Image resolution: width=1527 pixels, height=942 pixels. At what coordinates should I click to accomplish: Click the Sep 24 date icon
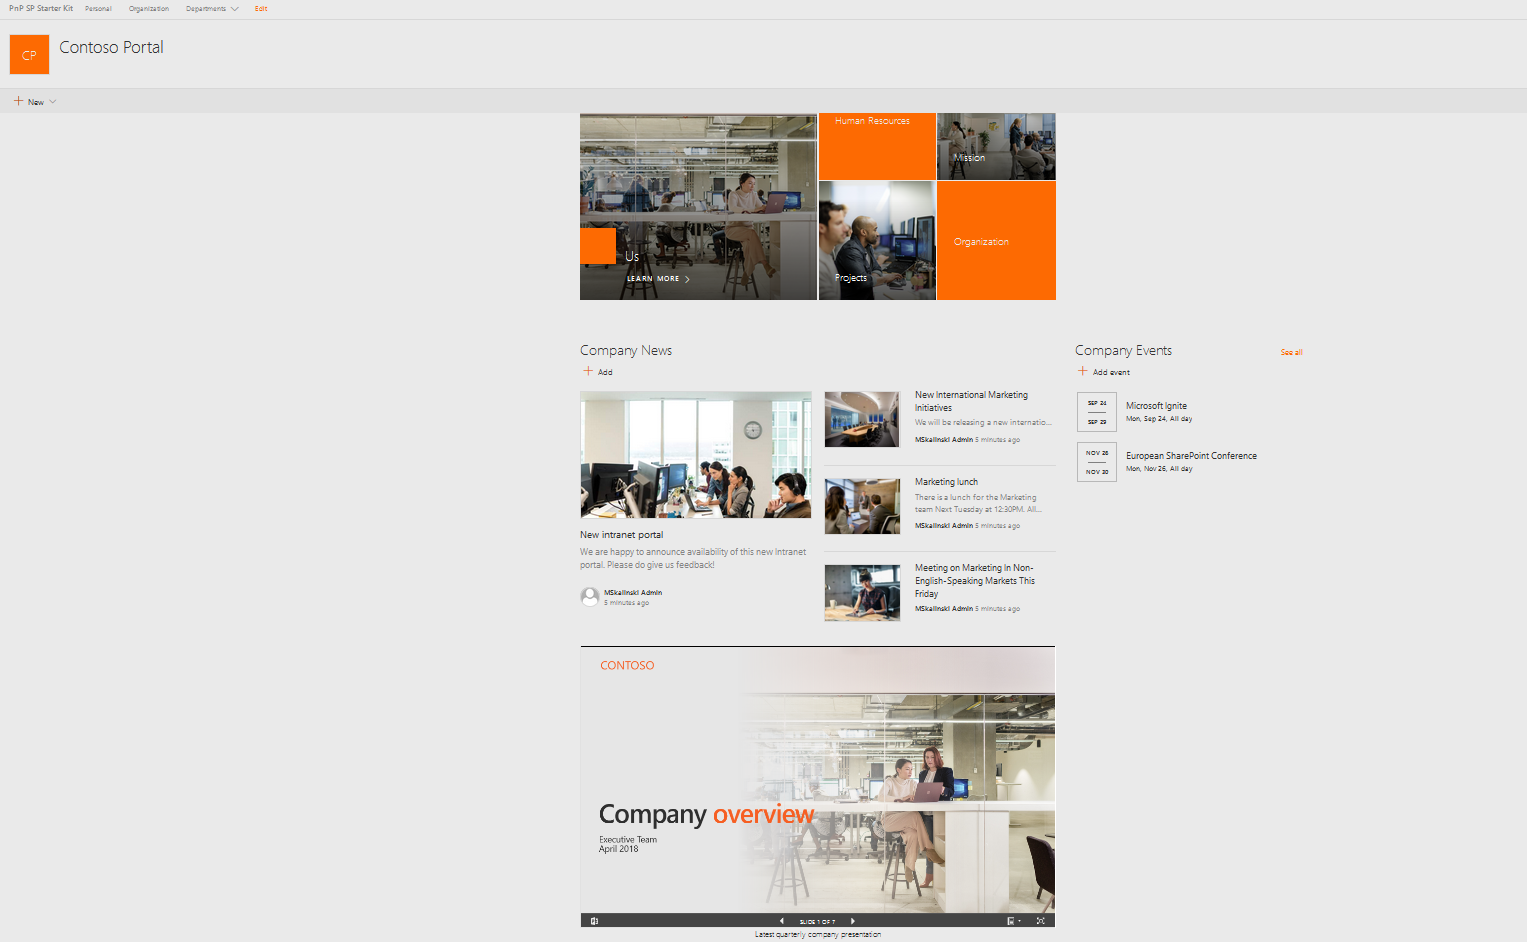(x=1097, y=412)
